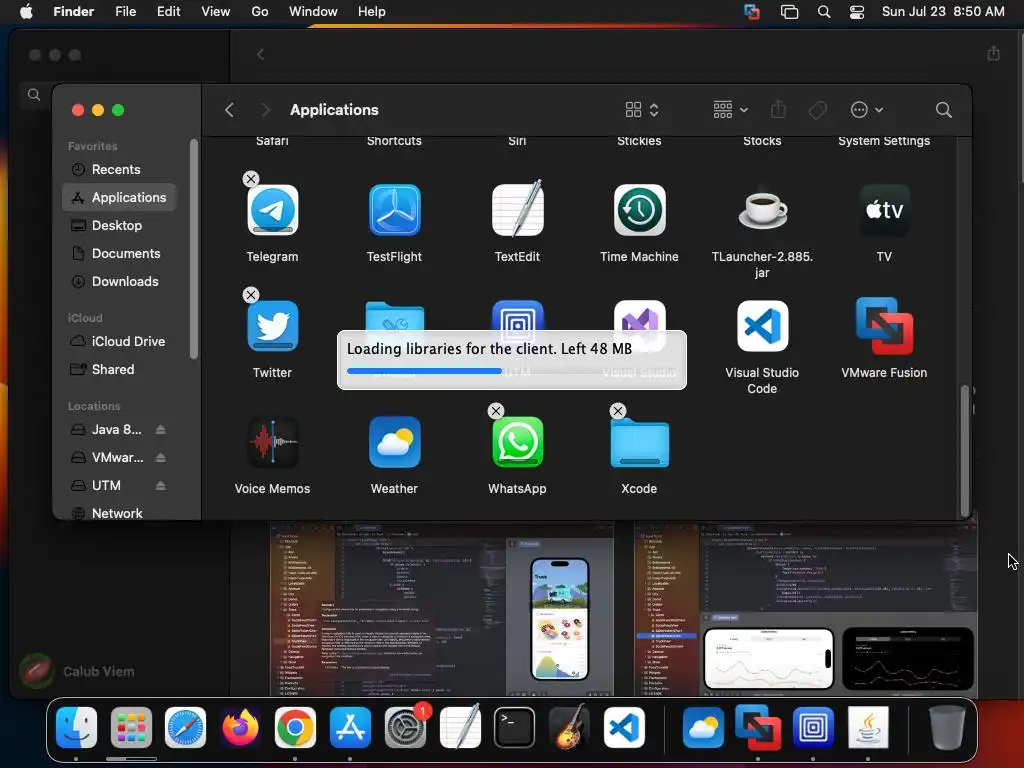The image size is (1024, 768).
Task: Select Downloads in the sidebar
Action: pos(119,282)
